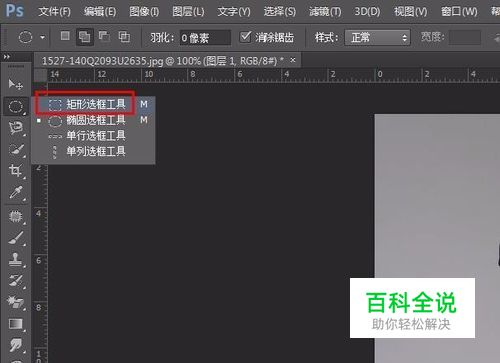
Task: Select the Brush tool
Action: coord(15,238)
